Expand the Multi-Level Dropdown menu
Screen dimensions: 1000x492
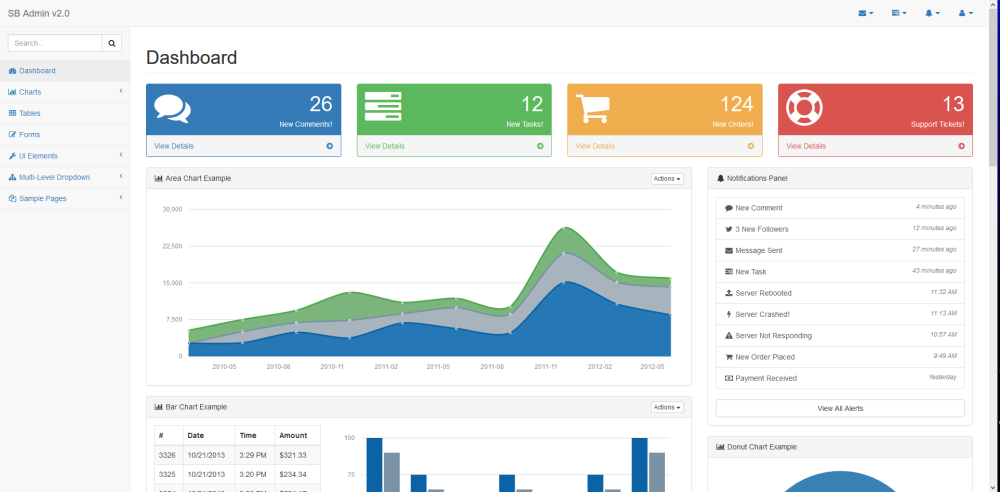(65, 177)
